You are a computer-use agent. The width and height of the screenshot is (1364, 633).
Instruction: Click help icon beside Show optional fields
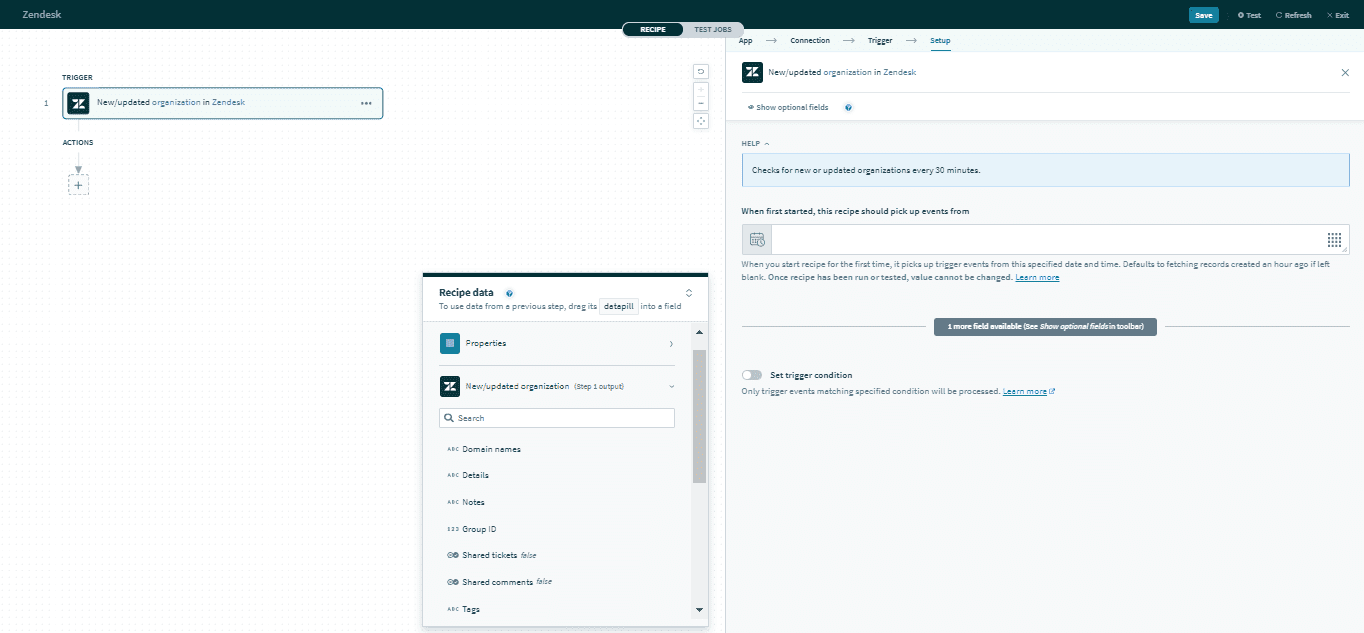pos(848,107)
